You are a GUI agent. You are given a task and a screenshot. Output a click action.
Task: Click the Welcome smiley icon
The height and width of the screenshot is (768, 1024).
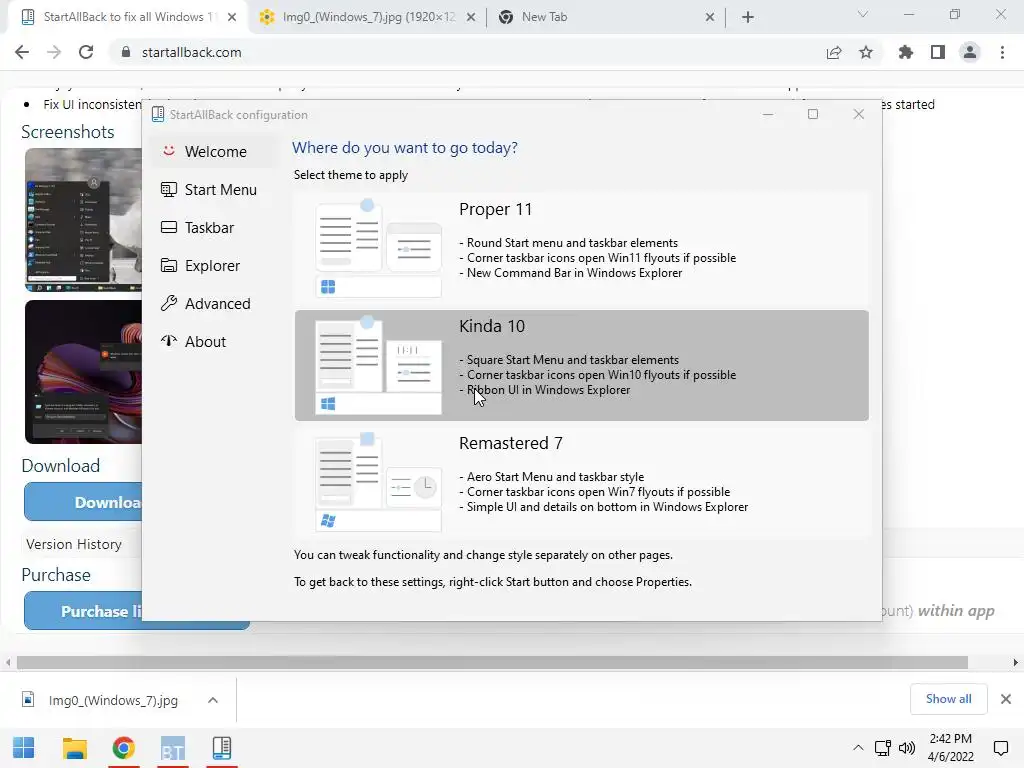(168, 151)
